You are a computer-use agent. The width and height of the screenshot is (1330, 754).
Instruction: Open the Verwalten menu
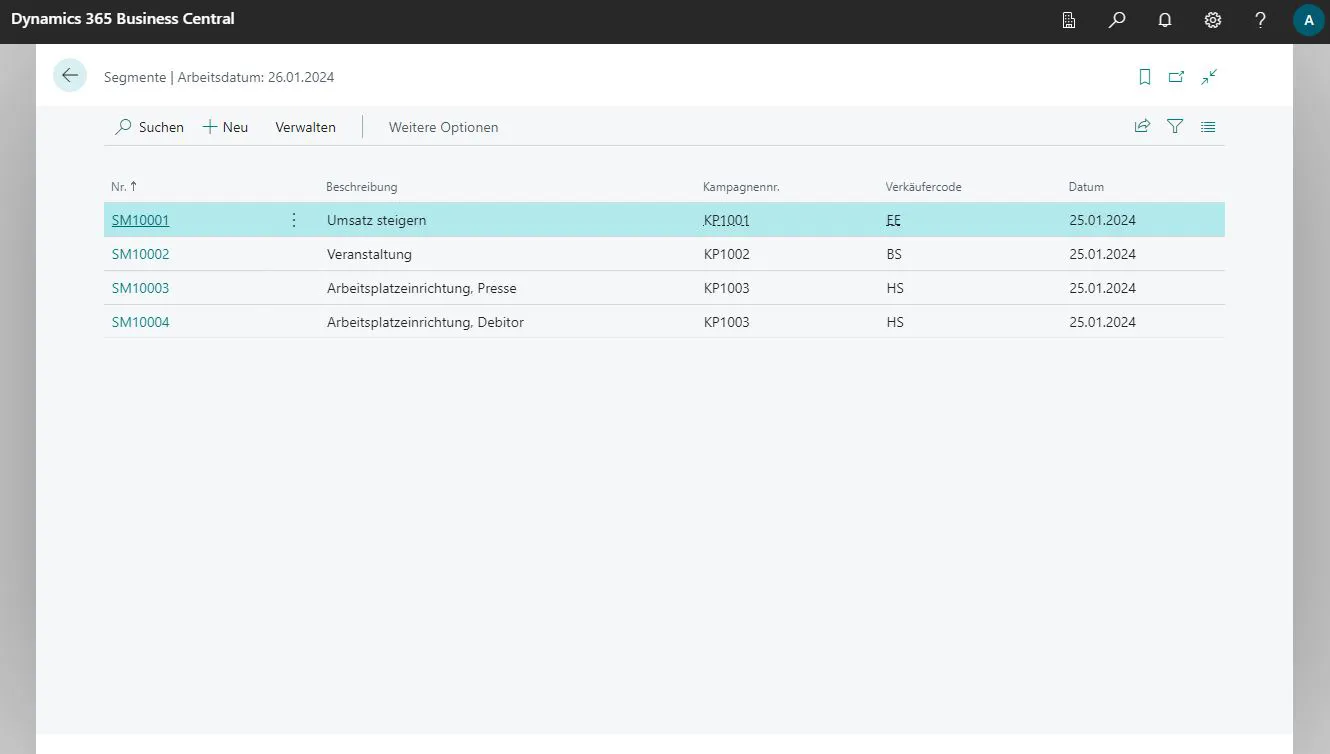point(306,127)
